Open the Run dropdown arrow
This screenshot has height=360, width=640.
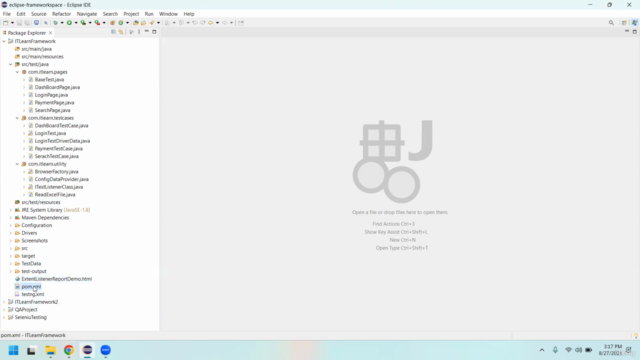click(76, 23)
